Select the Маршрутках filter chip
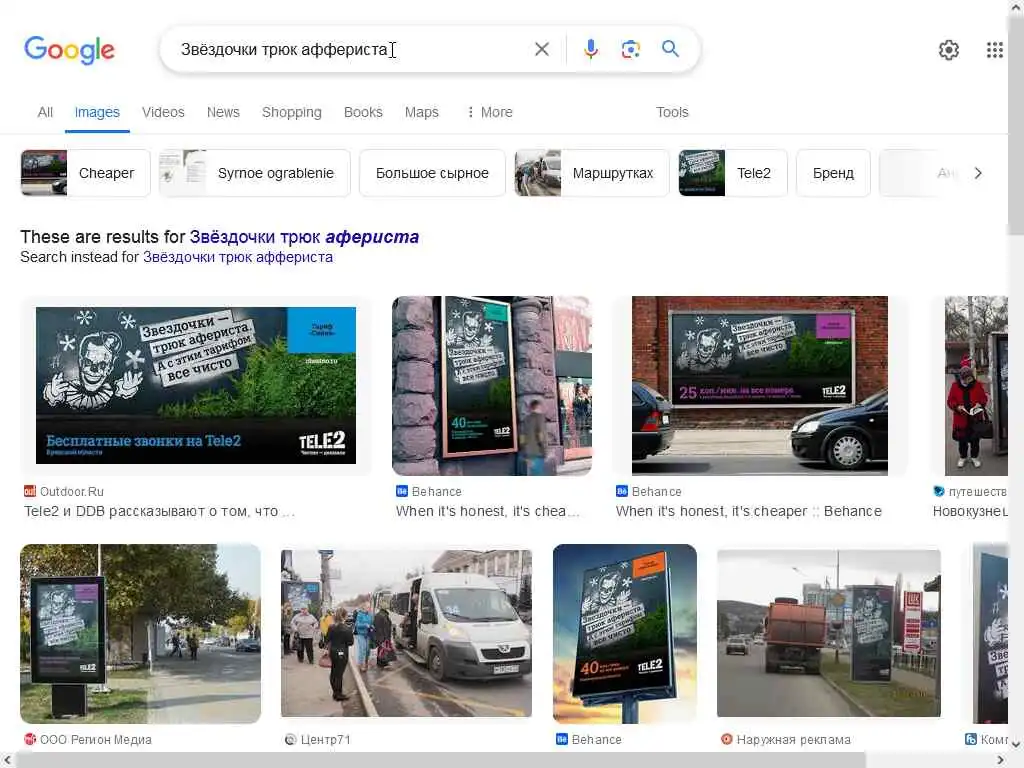The height and width of the screenshot is (768, 1024). [592, 173]
